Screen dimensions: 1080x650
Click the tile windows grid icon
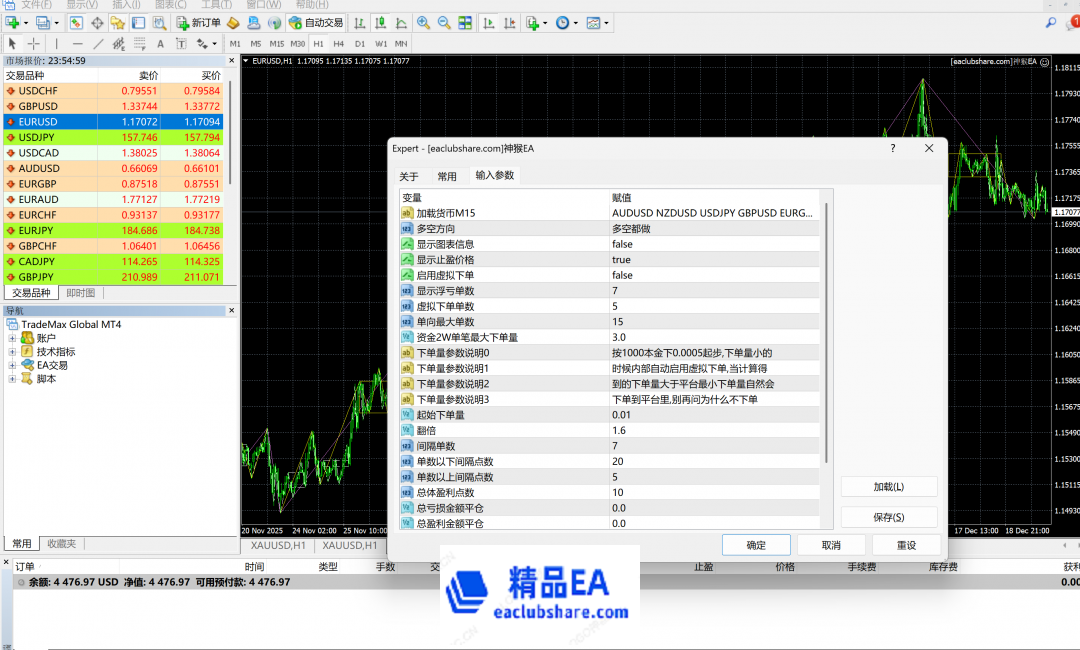coord(466,22)
